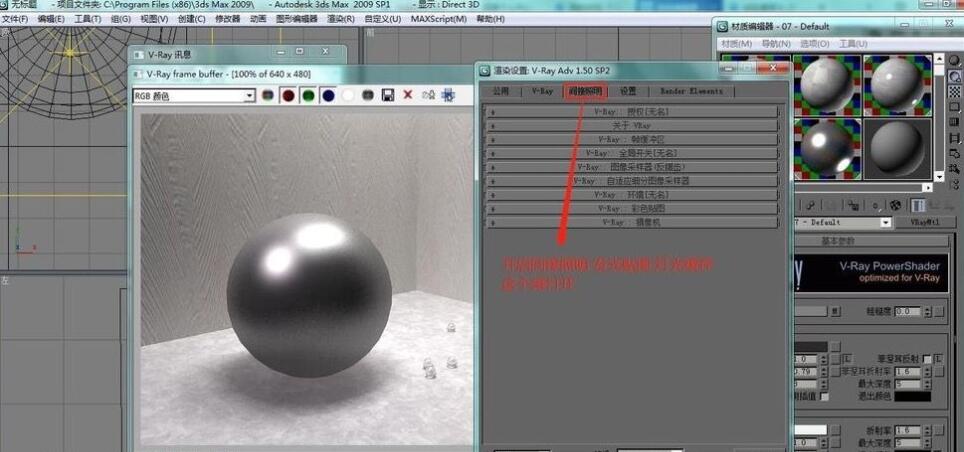Image resolution: width=964 pixels, height=452 pixels.
Task: Select the top-middle material sample sphere
Action: click(x=827, y=85)
